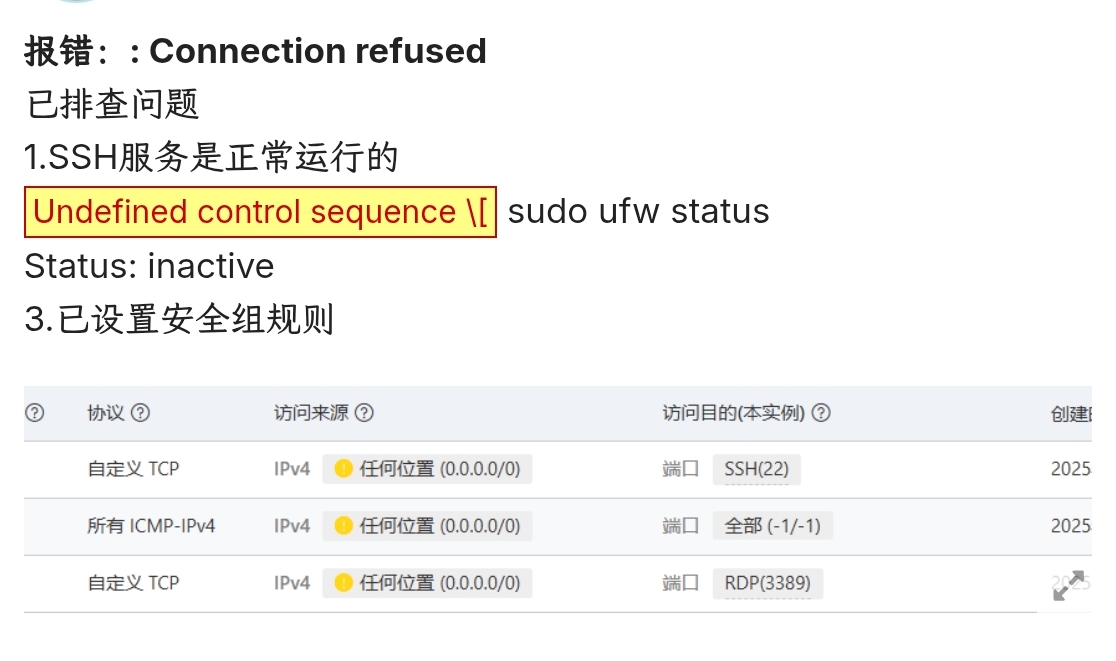Click the RDP(3389) port tag

tap(767, 583)
